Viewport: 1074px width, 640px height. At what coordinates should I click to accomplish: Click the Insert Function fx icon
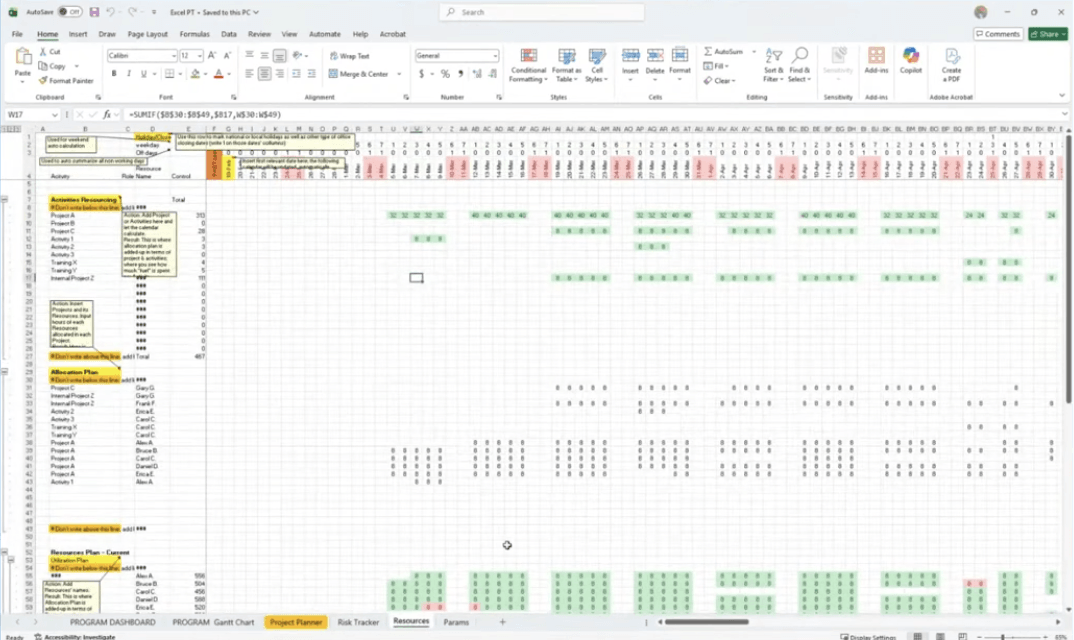(106, 114)
